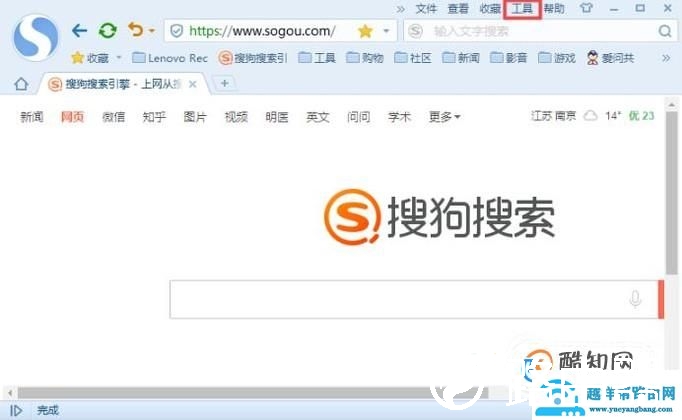Click the 搜狗搜索 logo
The height and width of the screenshot is (420, 682).
[x=439, y=217]
